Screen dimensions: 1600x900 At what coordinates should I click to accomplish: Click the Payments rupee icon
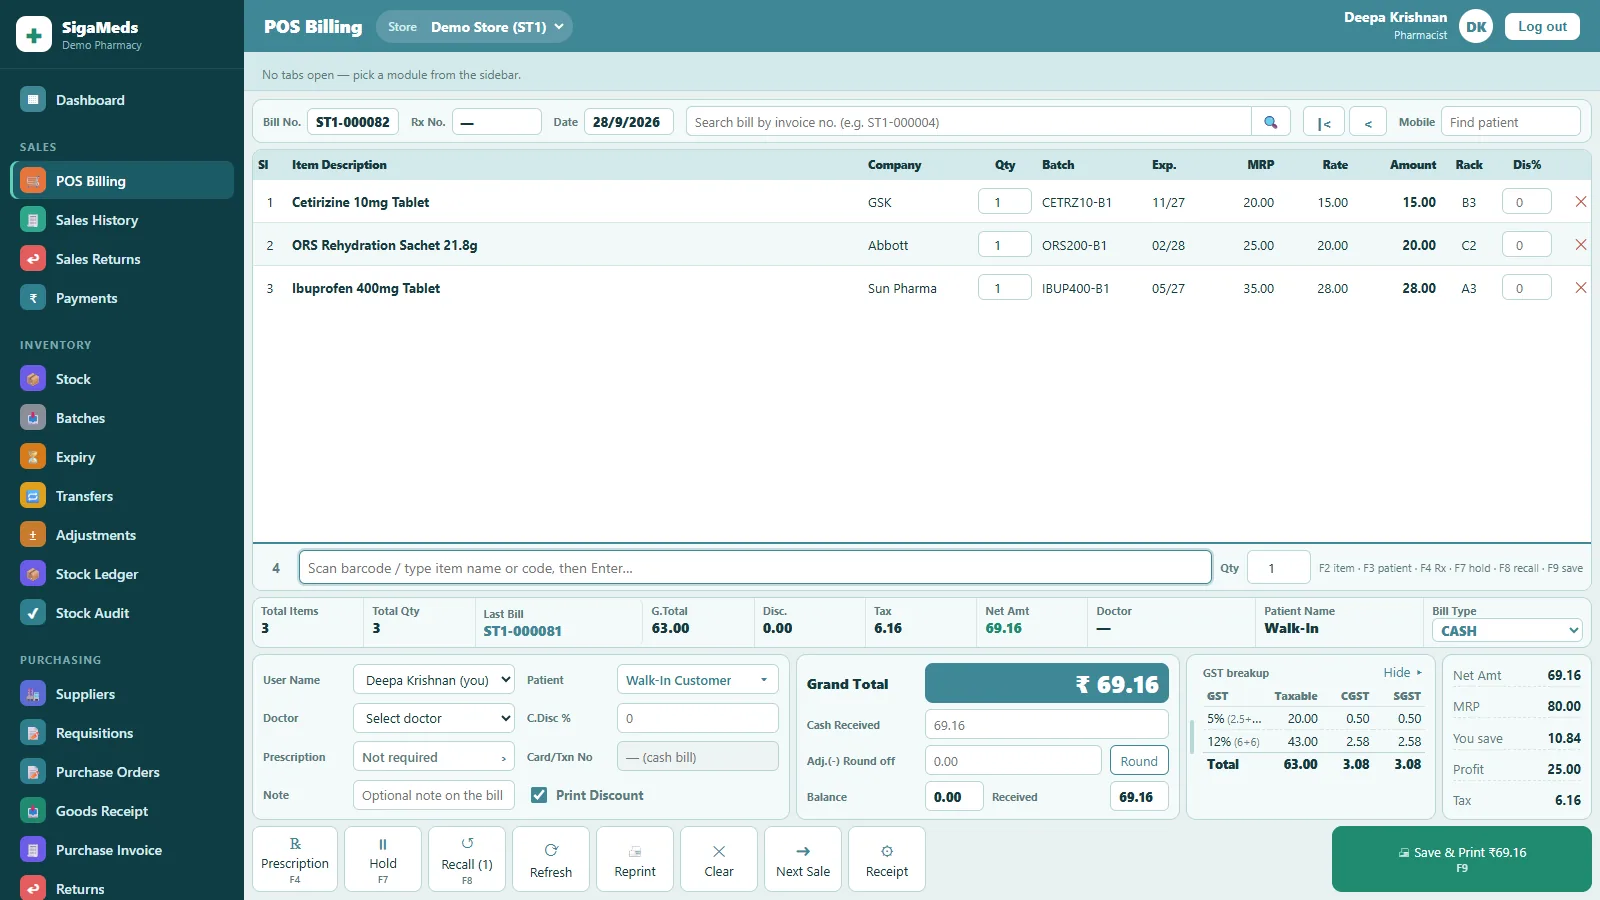coord(33,298)
